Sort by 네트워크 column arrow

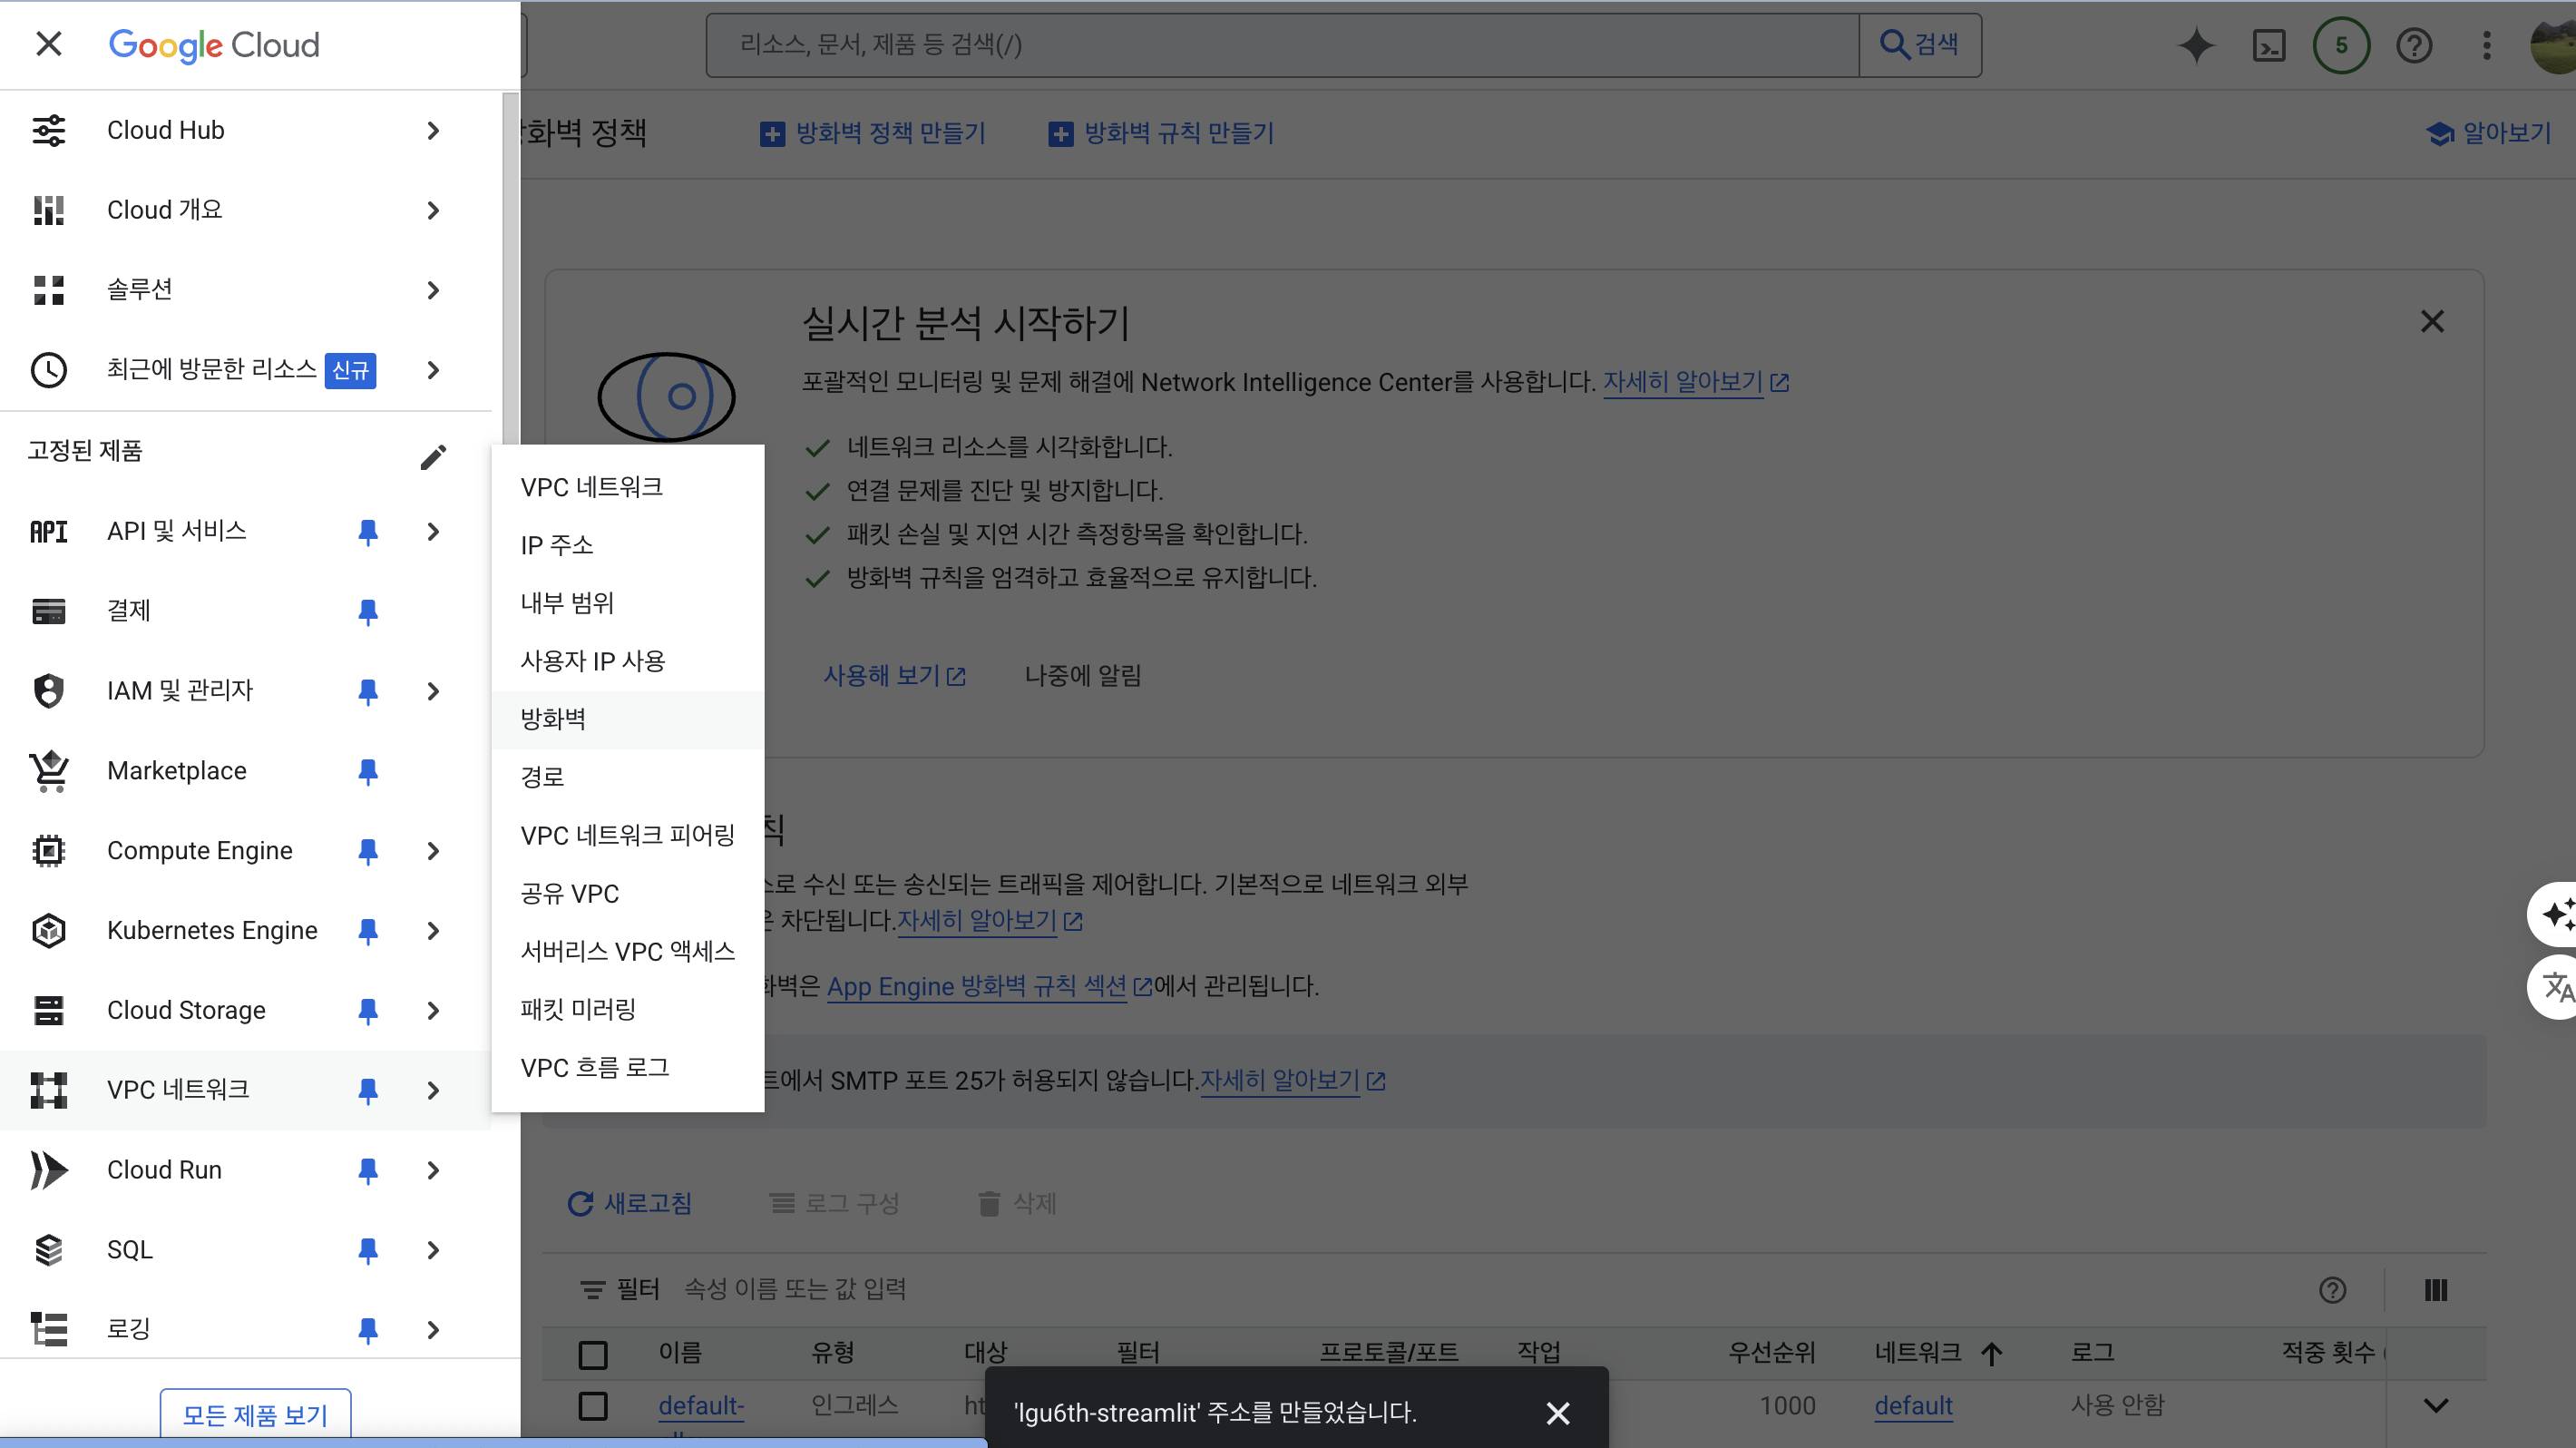(1991, 1354)
